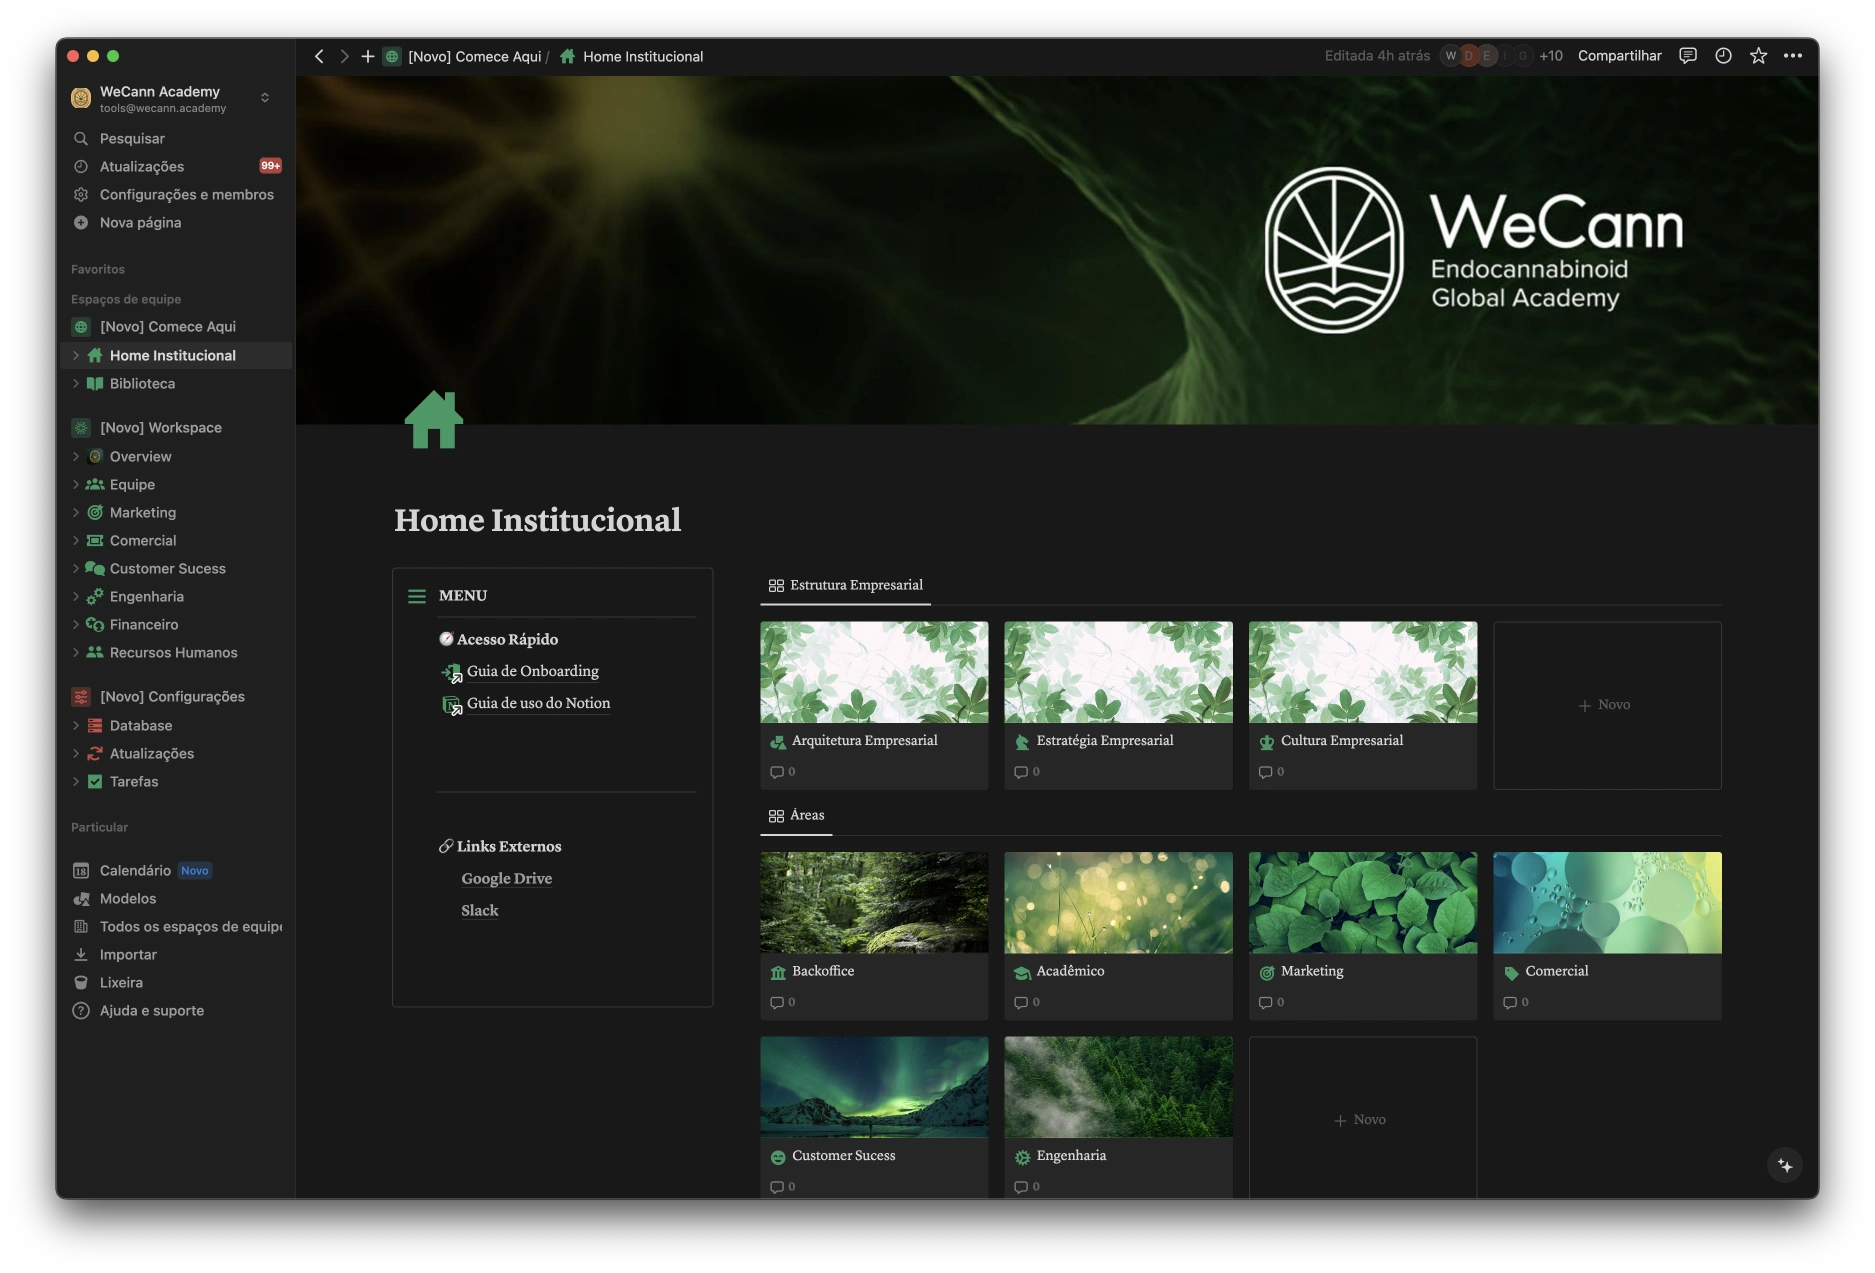
Task: Click the comment icon on Arquitetura Empresarial card
Action: (x=777, y=772)
